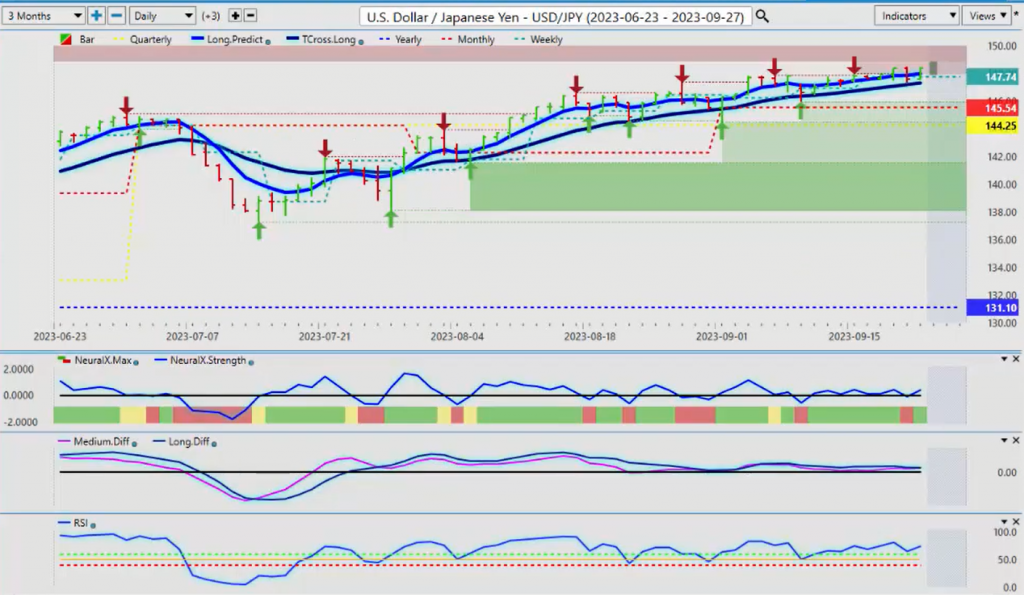Click the settings dot next to TCross.Long

[x=361, y=41]
